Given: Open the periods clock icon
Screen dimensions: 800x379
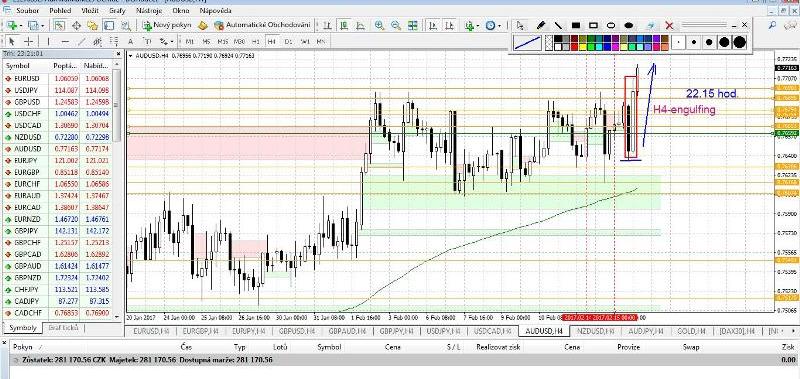Looking at the screenshot, I should [x=490, y=25].
